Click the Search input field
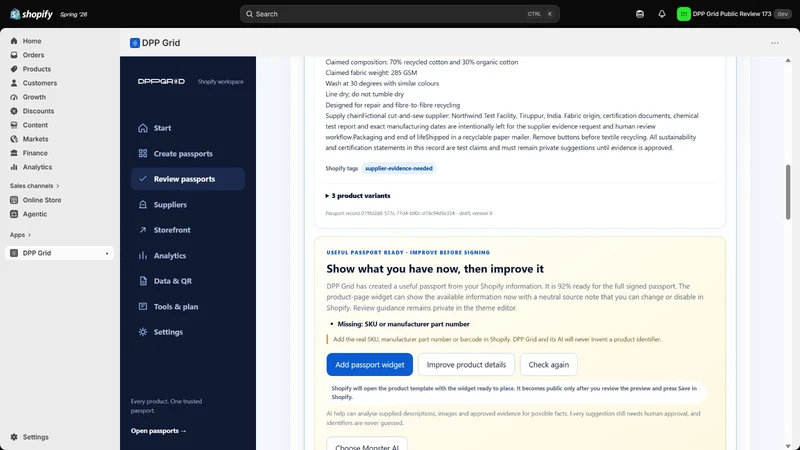The height and width of the screenshot is (450, 800). [399, 14]
